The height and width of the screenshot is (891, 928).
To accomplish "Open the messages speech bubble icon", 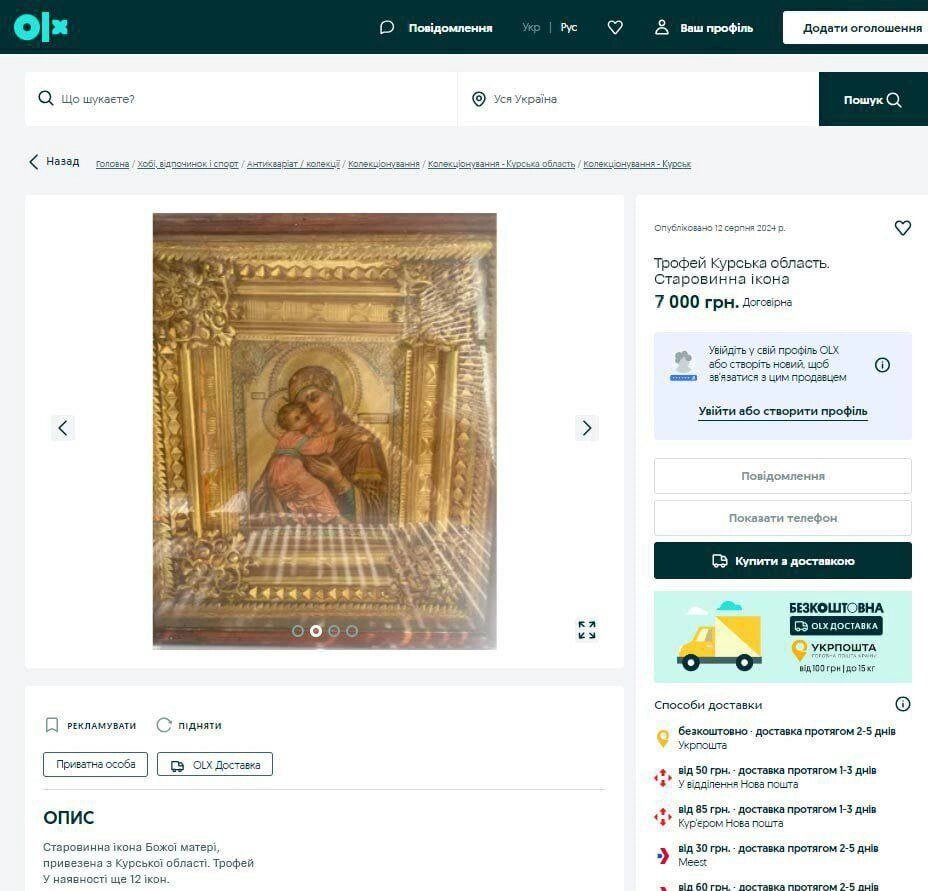I will pyautogui.click(x=386, y=27).
